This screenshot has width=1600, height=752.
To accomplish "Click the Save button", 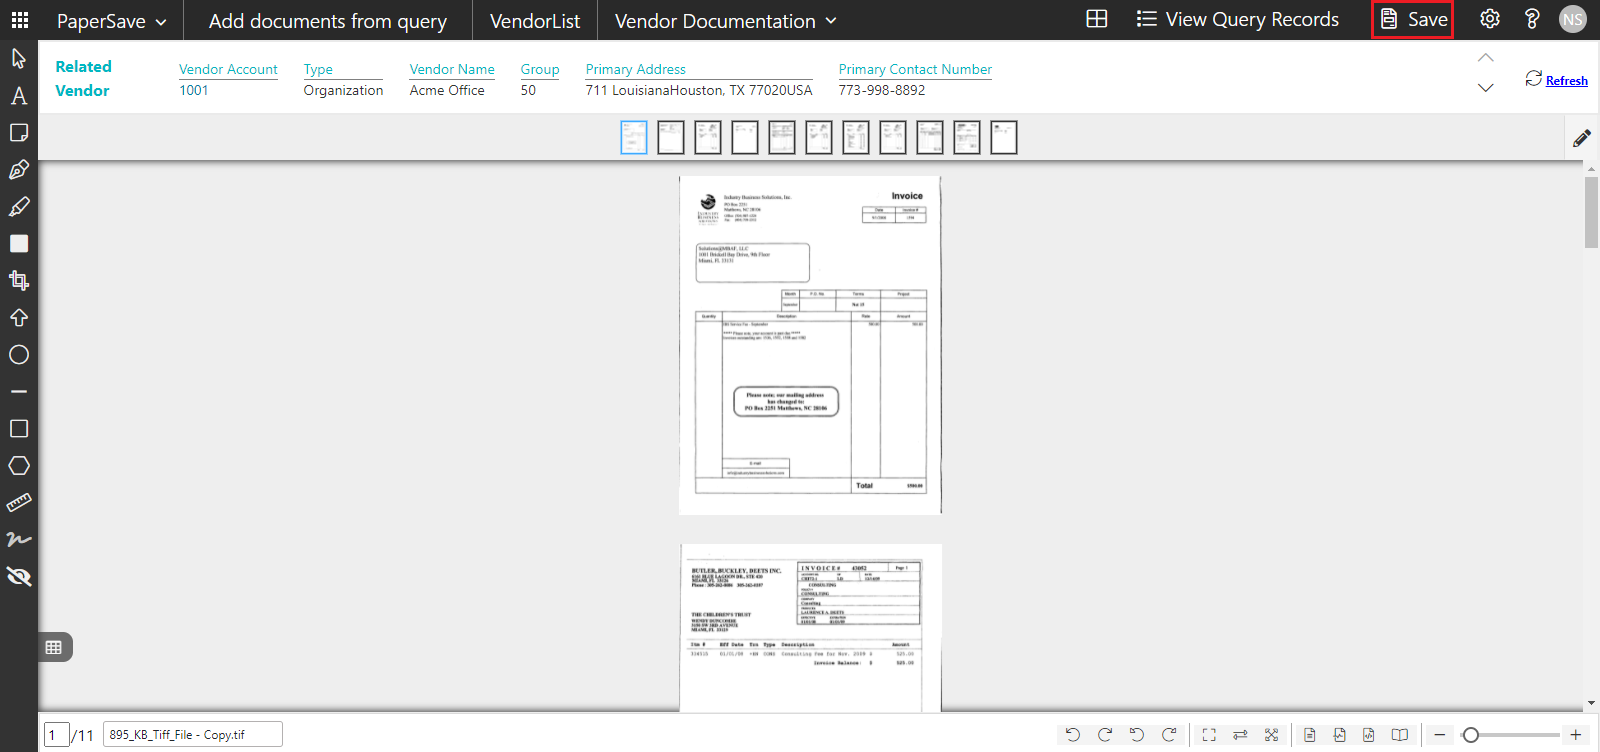I will (x=1413, y=20).
